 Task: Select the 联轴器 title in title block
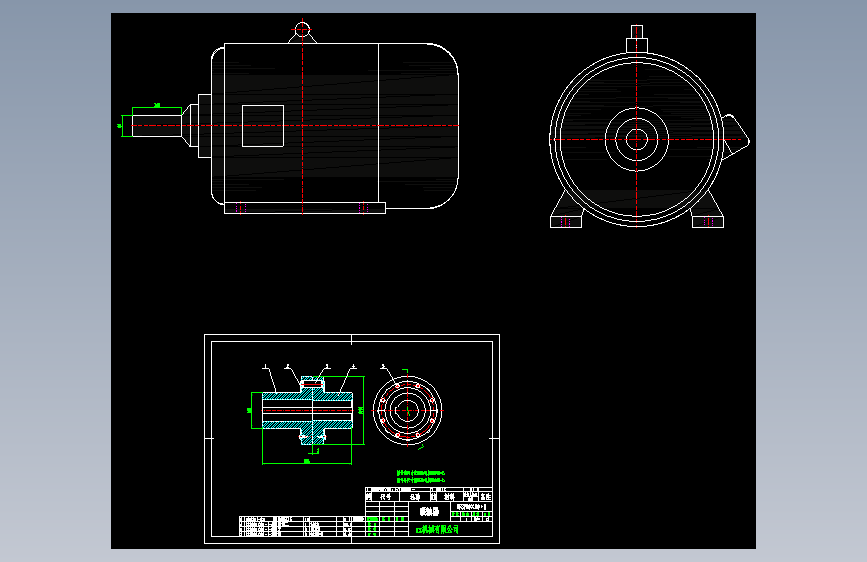tap(429, 511)
